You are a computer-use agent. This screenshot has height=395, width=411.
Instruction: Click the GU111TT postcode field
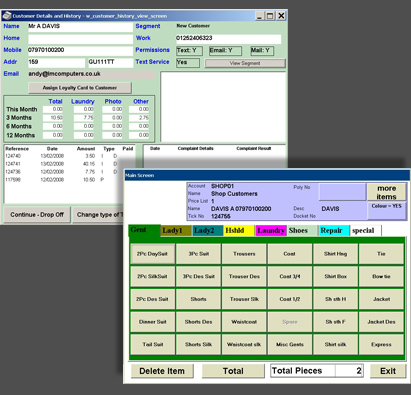click(110, 62)
